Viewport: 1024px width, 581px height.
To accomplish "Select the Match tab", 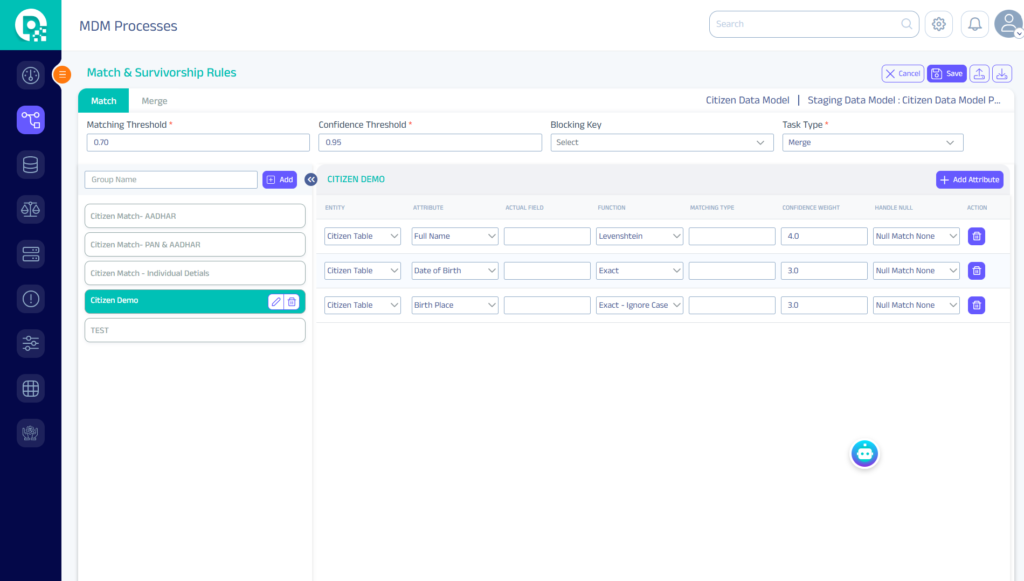I will coord(104,101).
